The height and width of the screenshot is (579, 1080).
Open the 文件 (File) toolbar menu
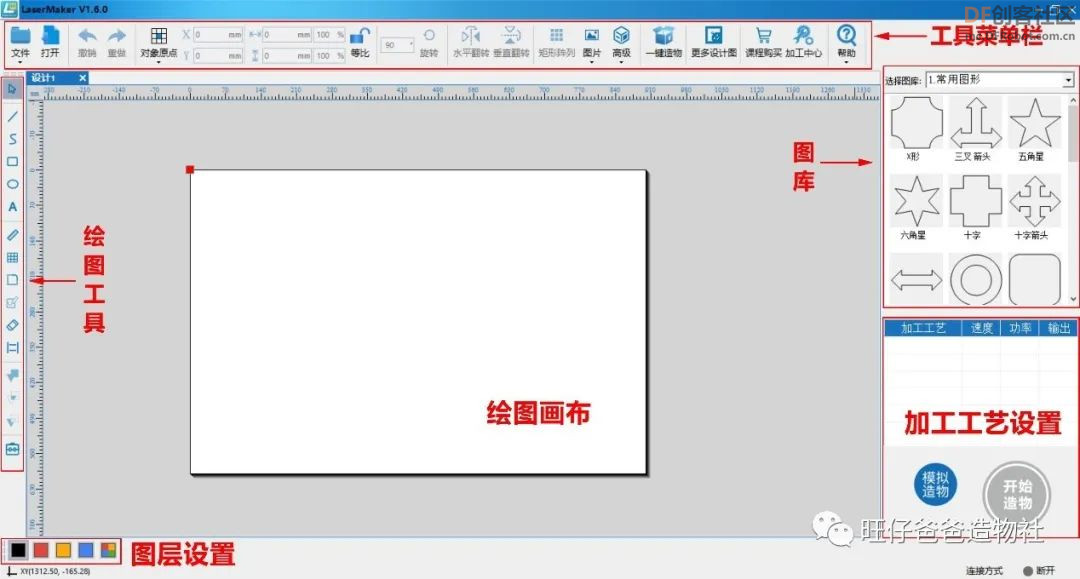point(20,43)
